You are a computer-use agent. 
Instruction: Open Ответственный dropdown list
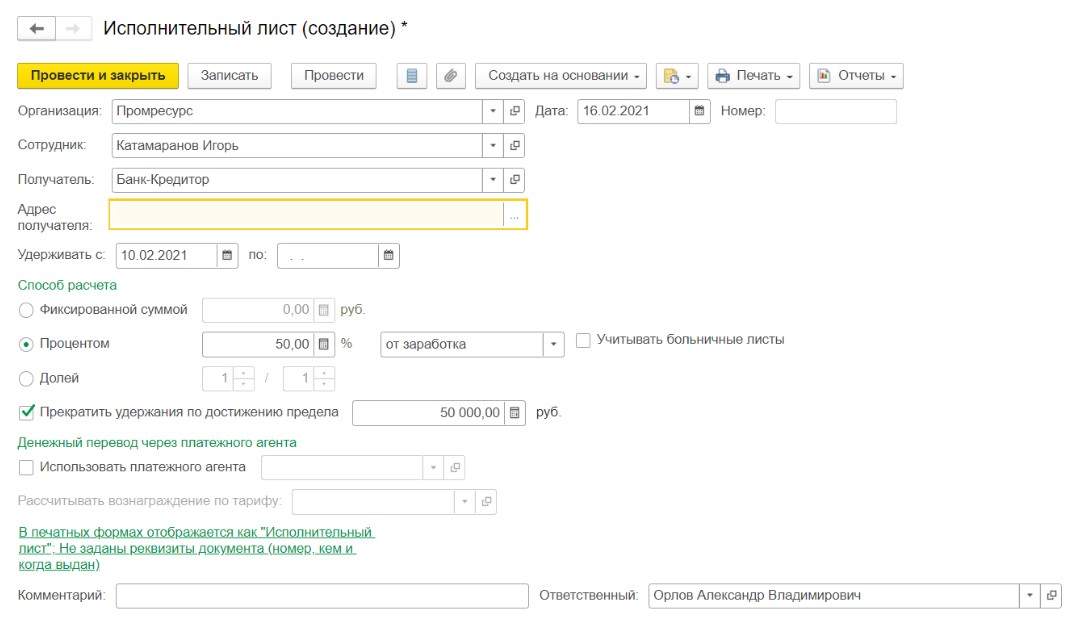click(1029, 596)
